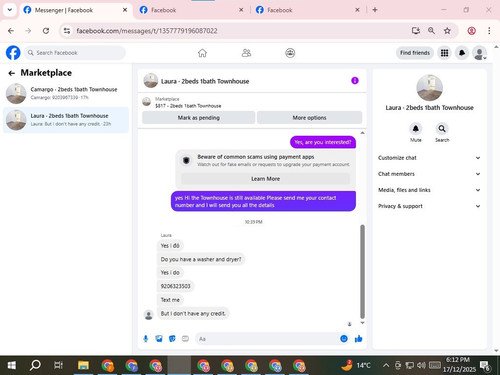Open the Facebook menu grid icon
This screenshot has width=500, height=375.
[x=444, y=53]
